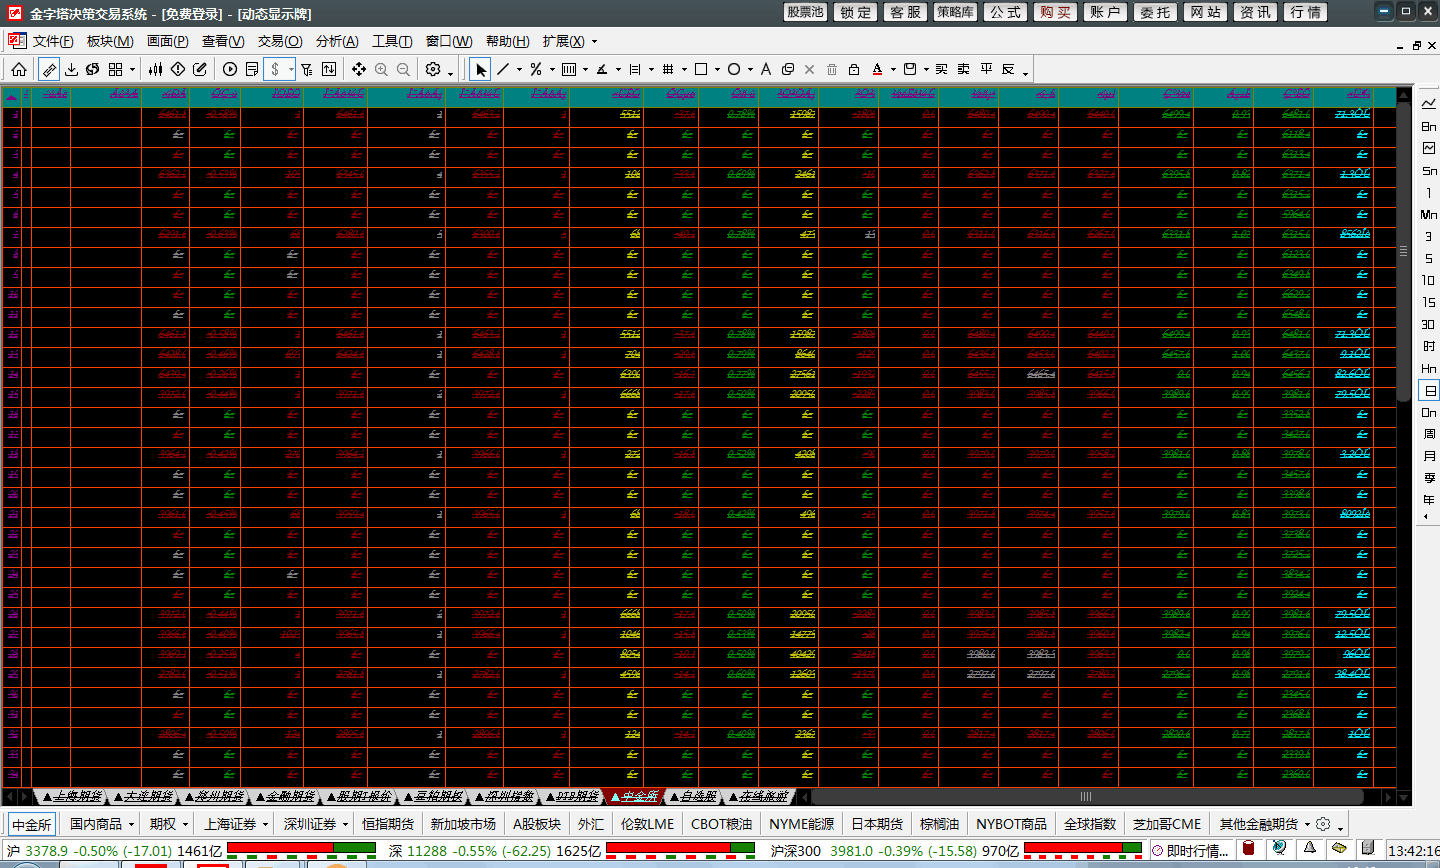Expand the percent tool dropdown arrow
The image size is (1440, 868).
pos(552,70)
